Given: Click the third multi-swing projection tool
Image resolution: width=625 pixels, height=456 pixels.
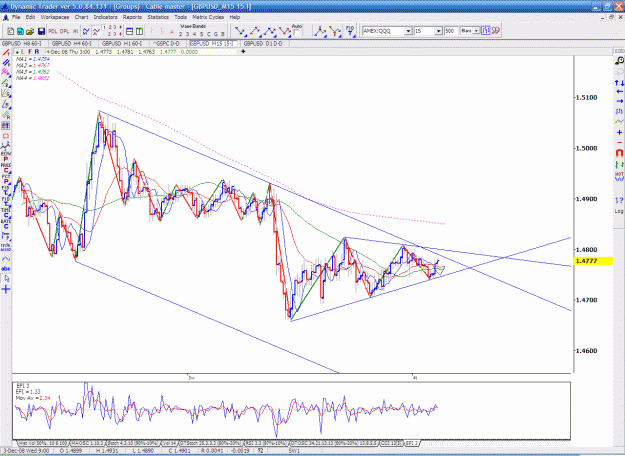Looking at the screenshot, I should (x=270, y=31).
